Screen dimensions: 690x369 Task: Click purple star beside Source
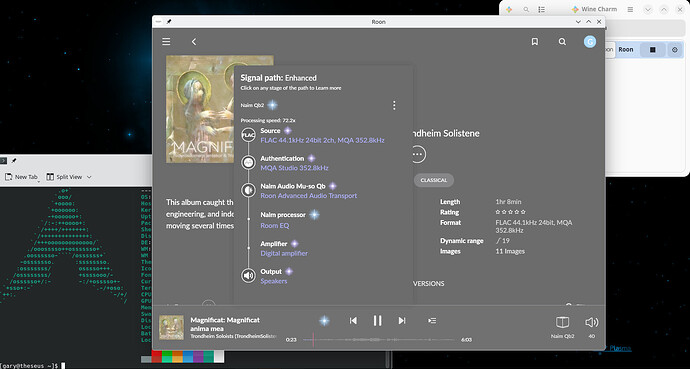287,131
